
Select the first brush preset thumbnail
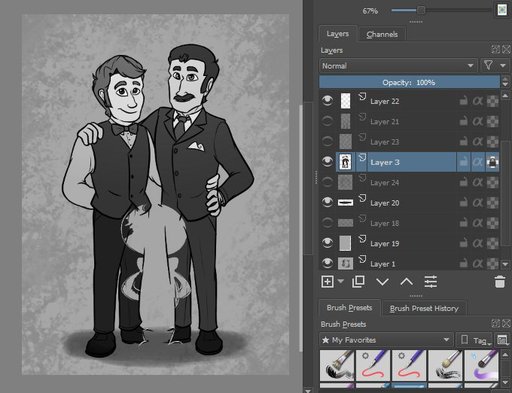point(337,365)
